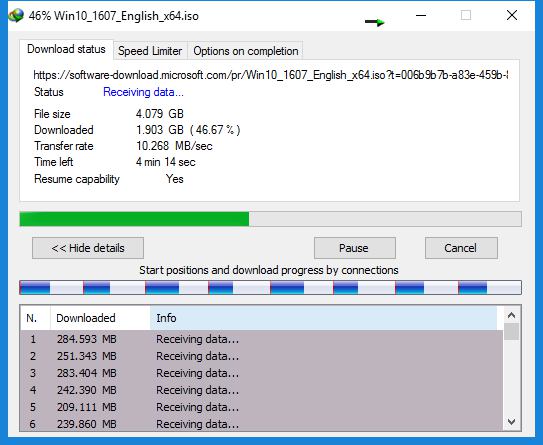Image resolution: width=543 pixels, height=445 pixels.
Task: Click the N. column header
Action: click(35, 318)
